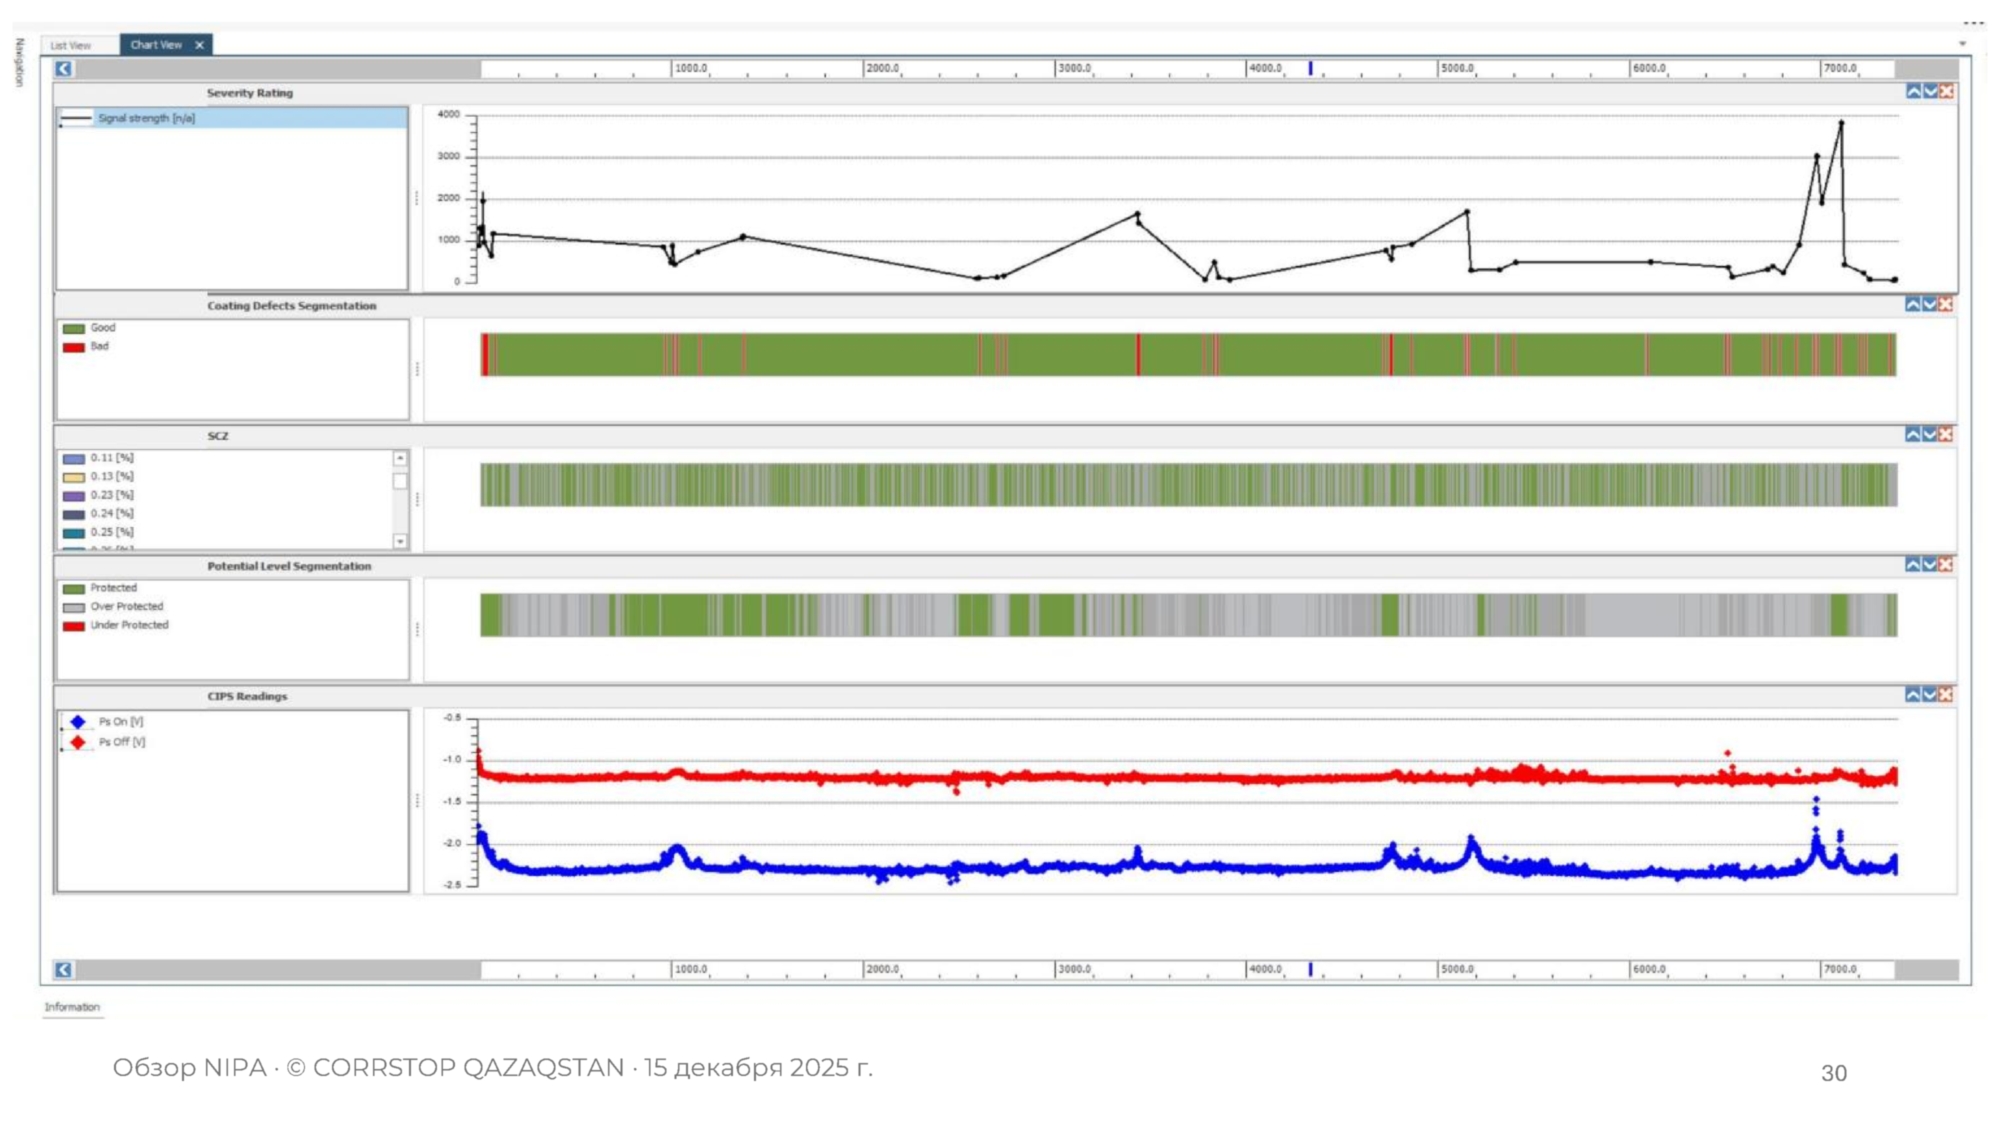Select the Chart View tab
2000x1125 pixels.
click(156, 45)
